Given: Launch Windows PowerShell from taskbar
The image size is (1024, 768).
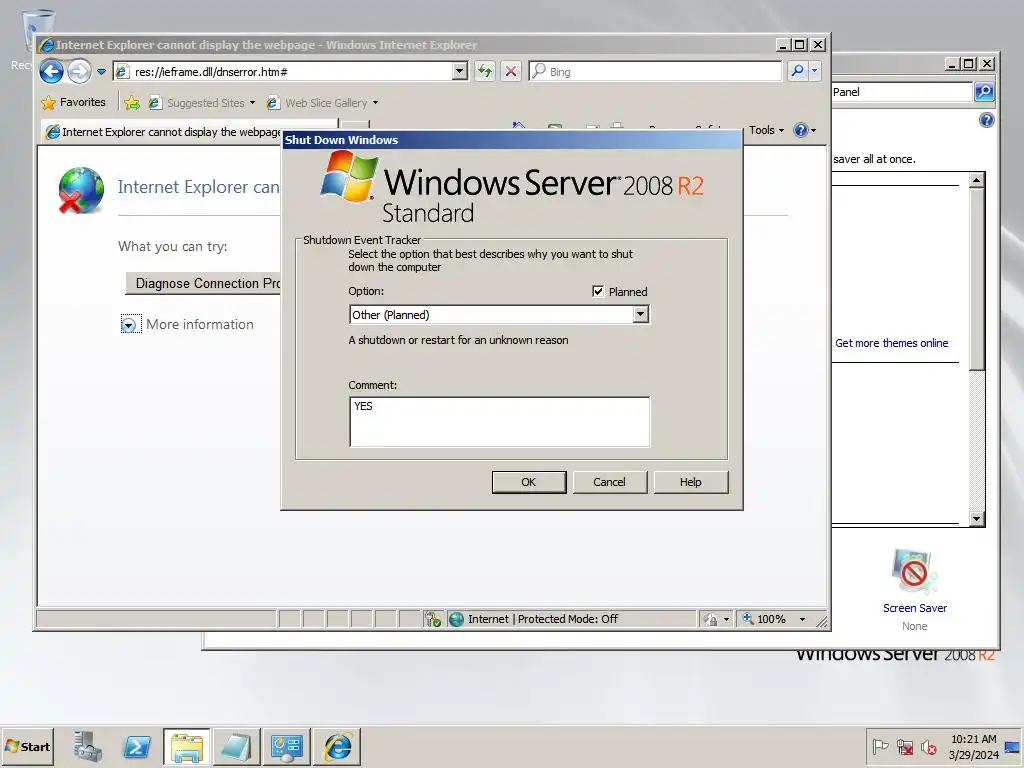Looking at the screenshot, I should pyautogui.click(x=137, y=746).
